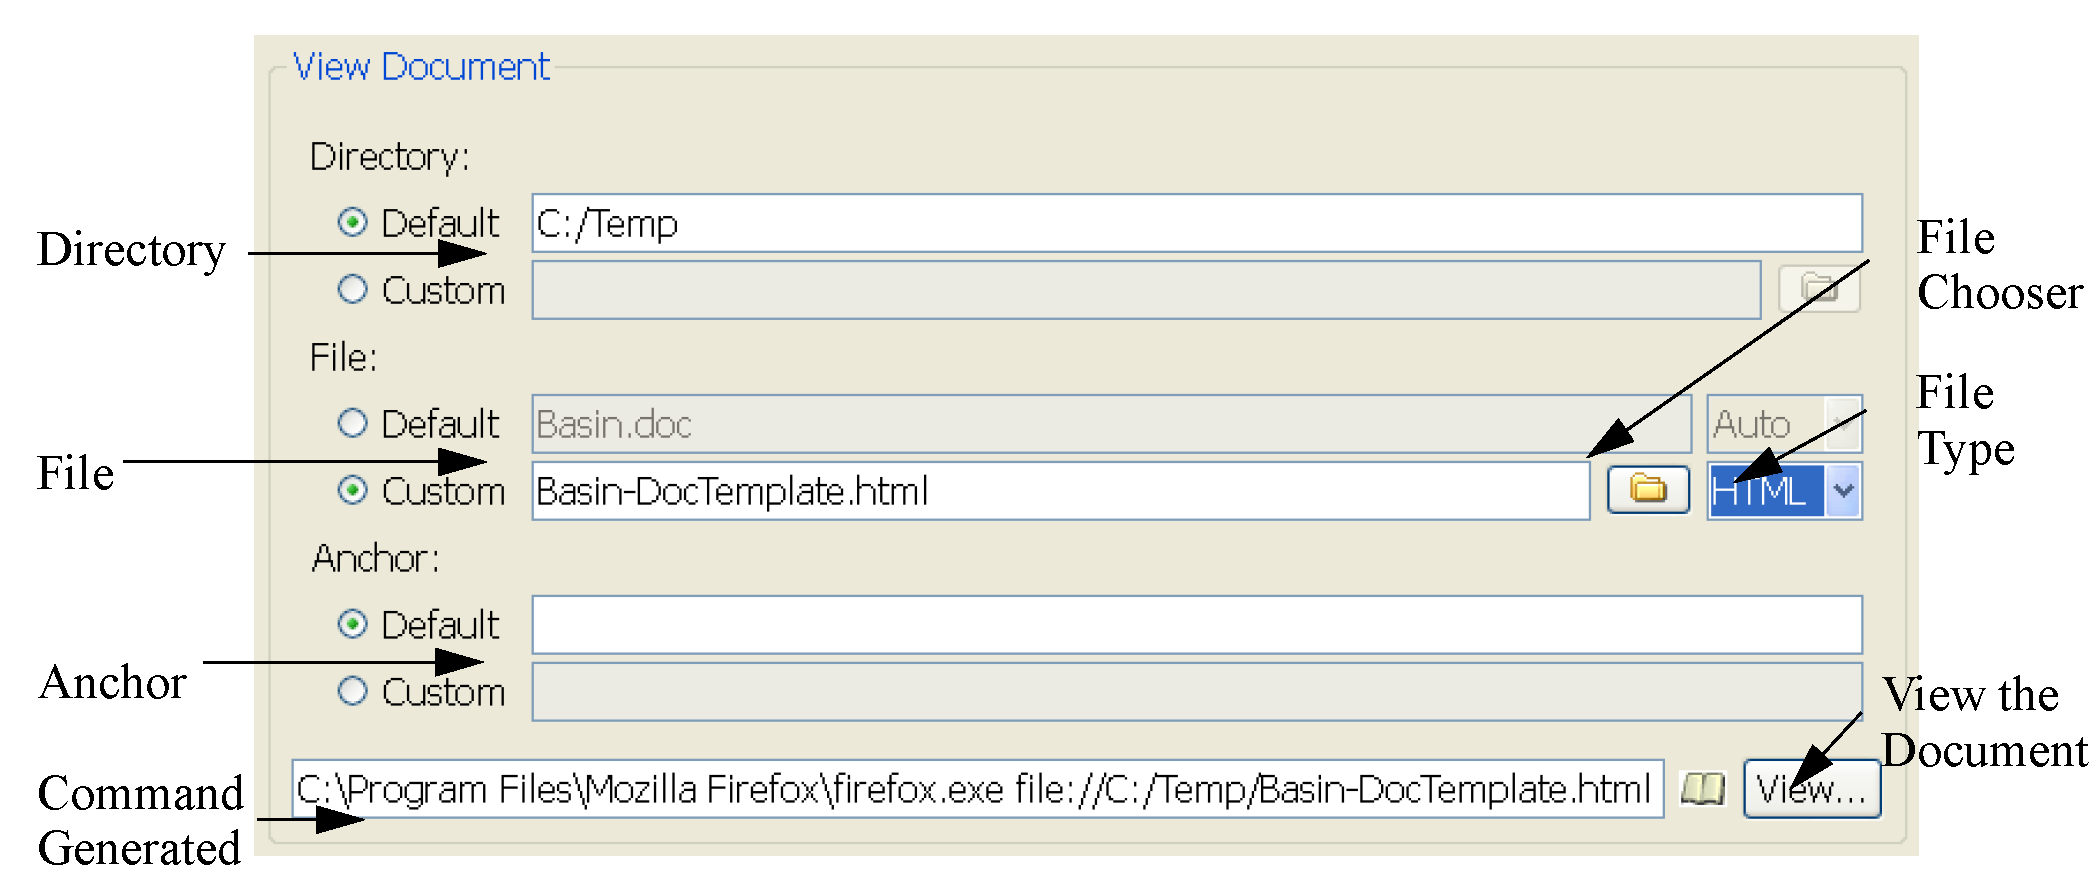Select the Default file radio button
The width and height of the screenshot is (2092, 888).
click(x=352, y=423)
